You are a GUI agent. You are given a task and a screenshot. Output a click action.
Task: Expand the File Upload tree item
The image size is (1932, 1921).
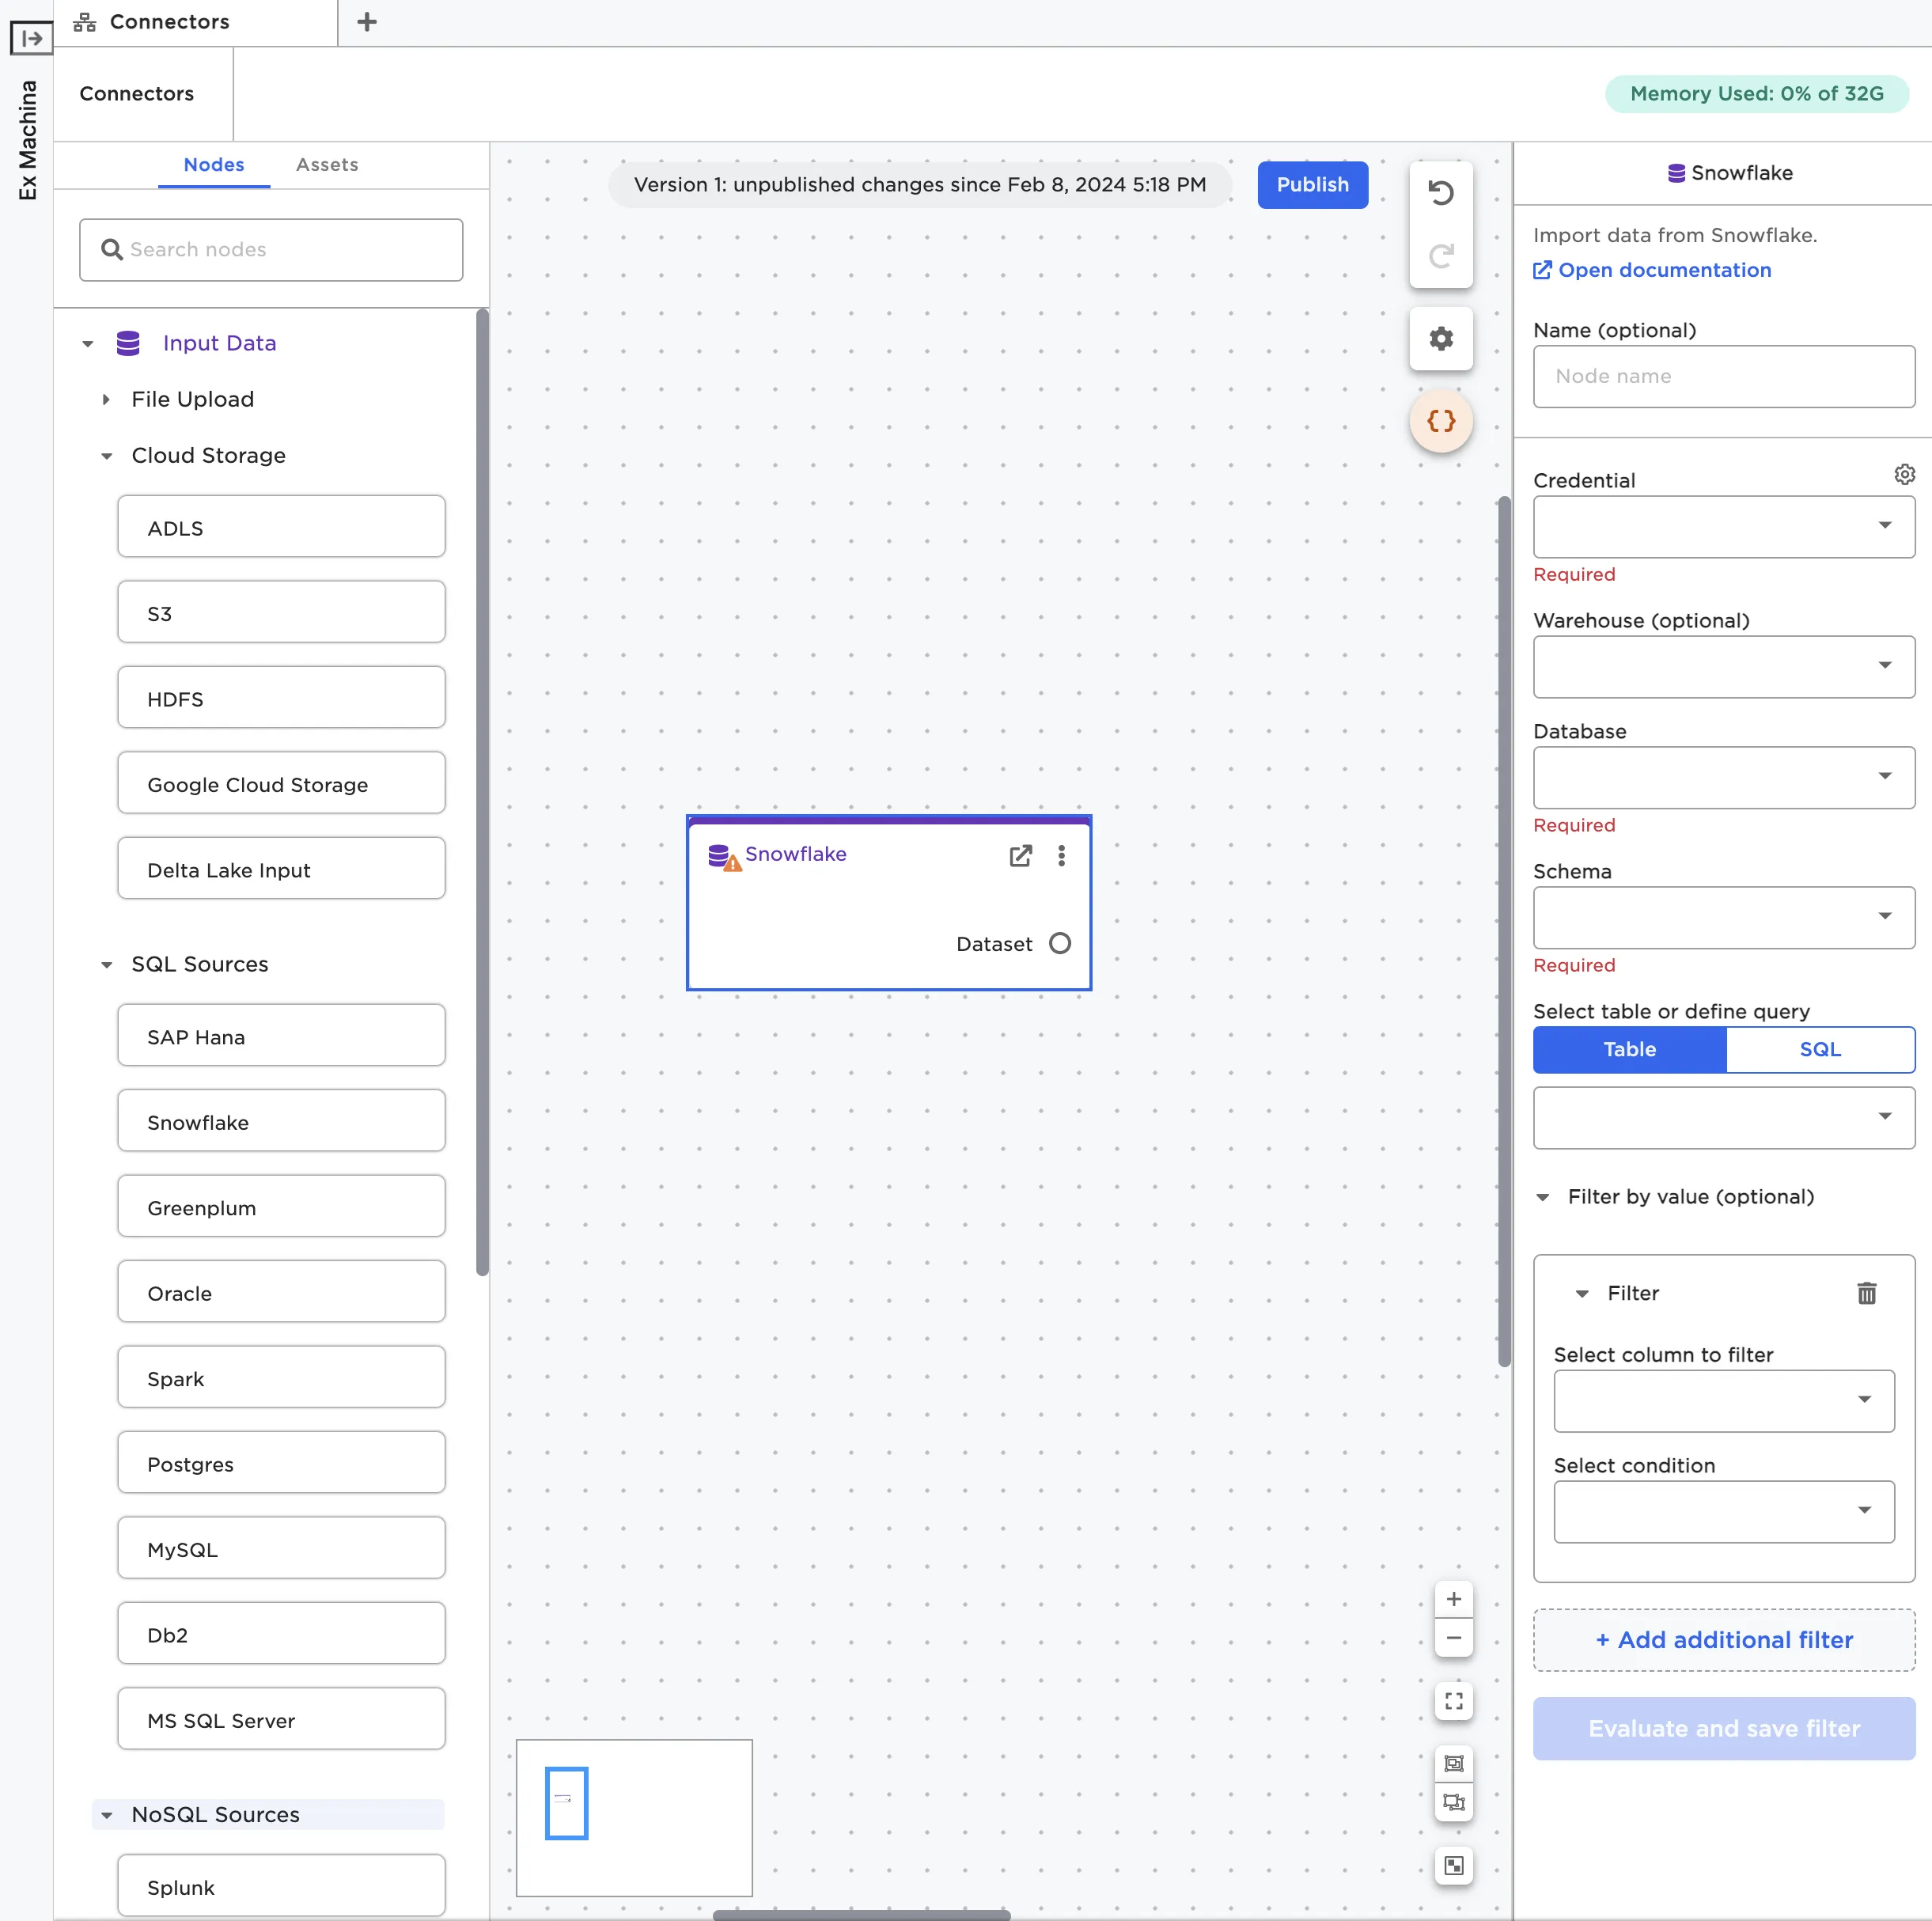106,399
